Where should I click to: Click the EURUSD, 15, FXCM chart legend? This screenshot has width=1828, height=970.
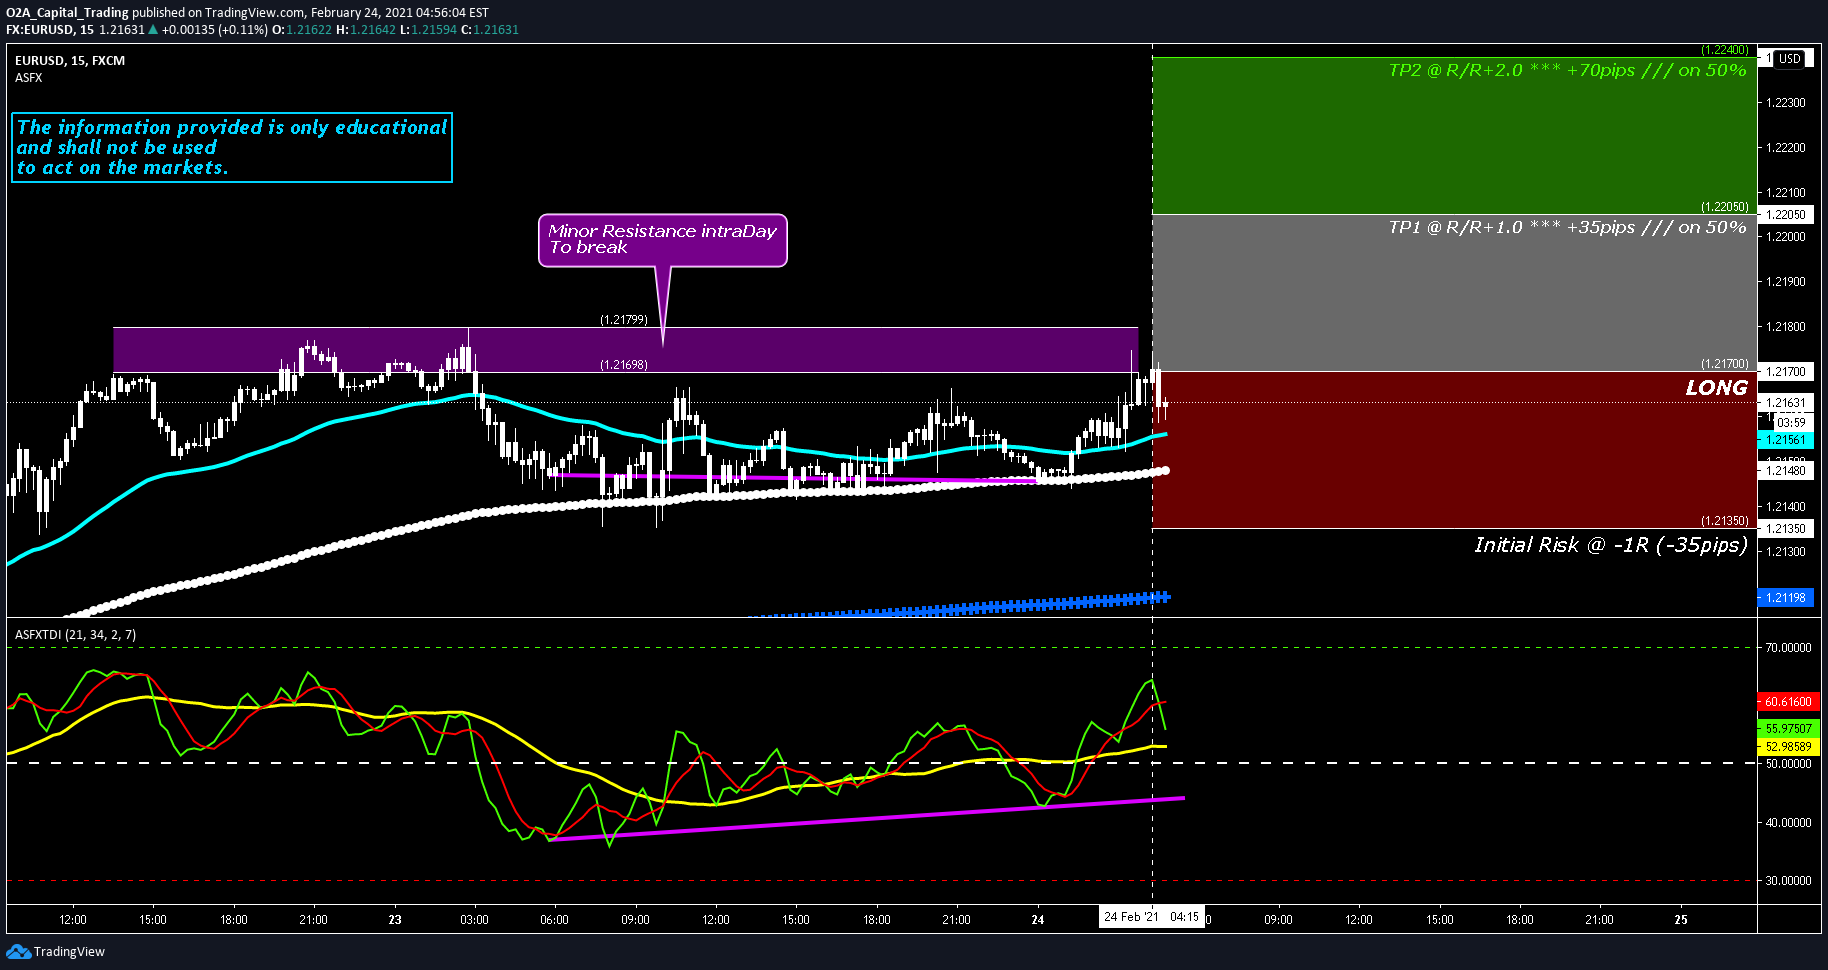[70, 61]
